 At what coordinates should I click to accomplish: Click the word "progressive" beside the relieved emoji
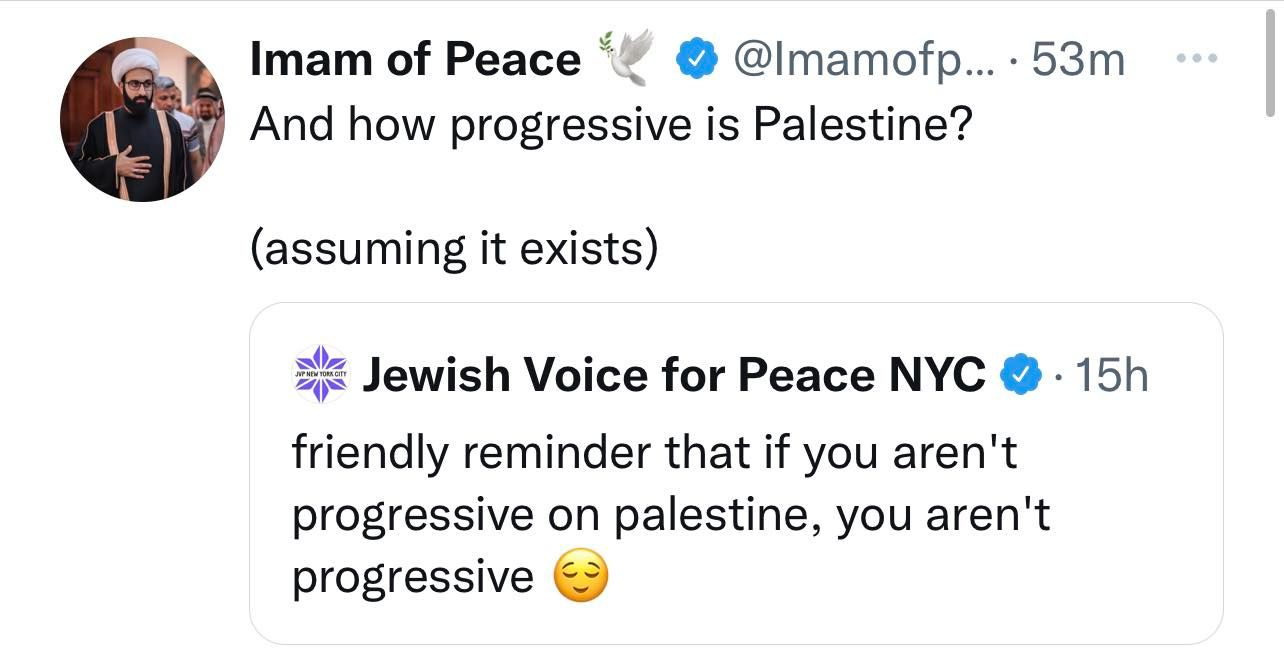tap(413, 578)
